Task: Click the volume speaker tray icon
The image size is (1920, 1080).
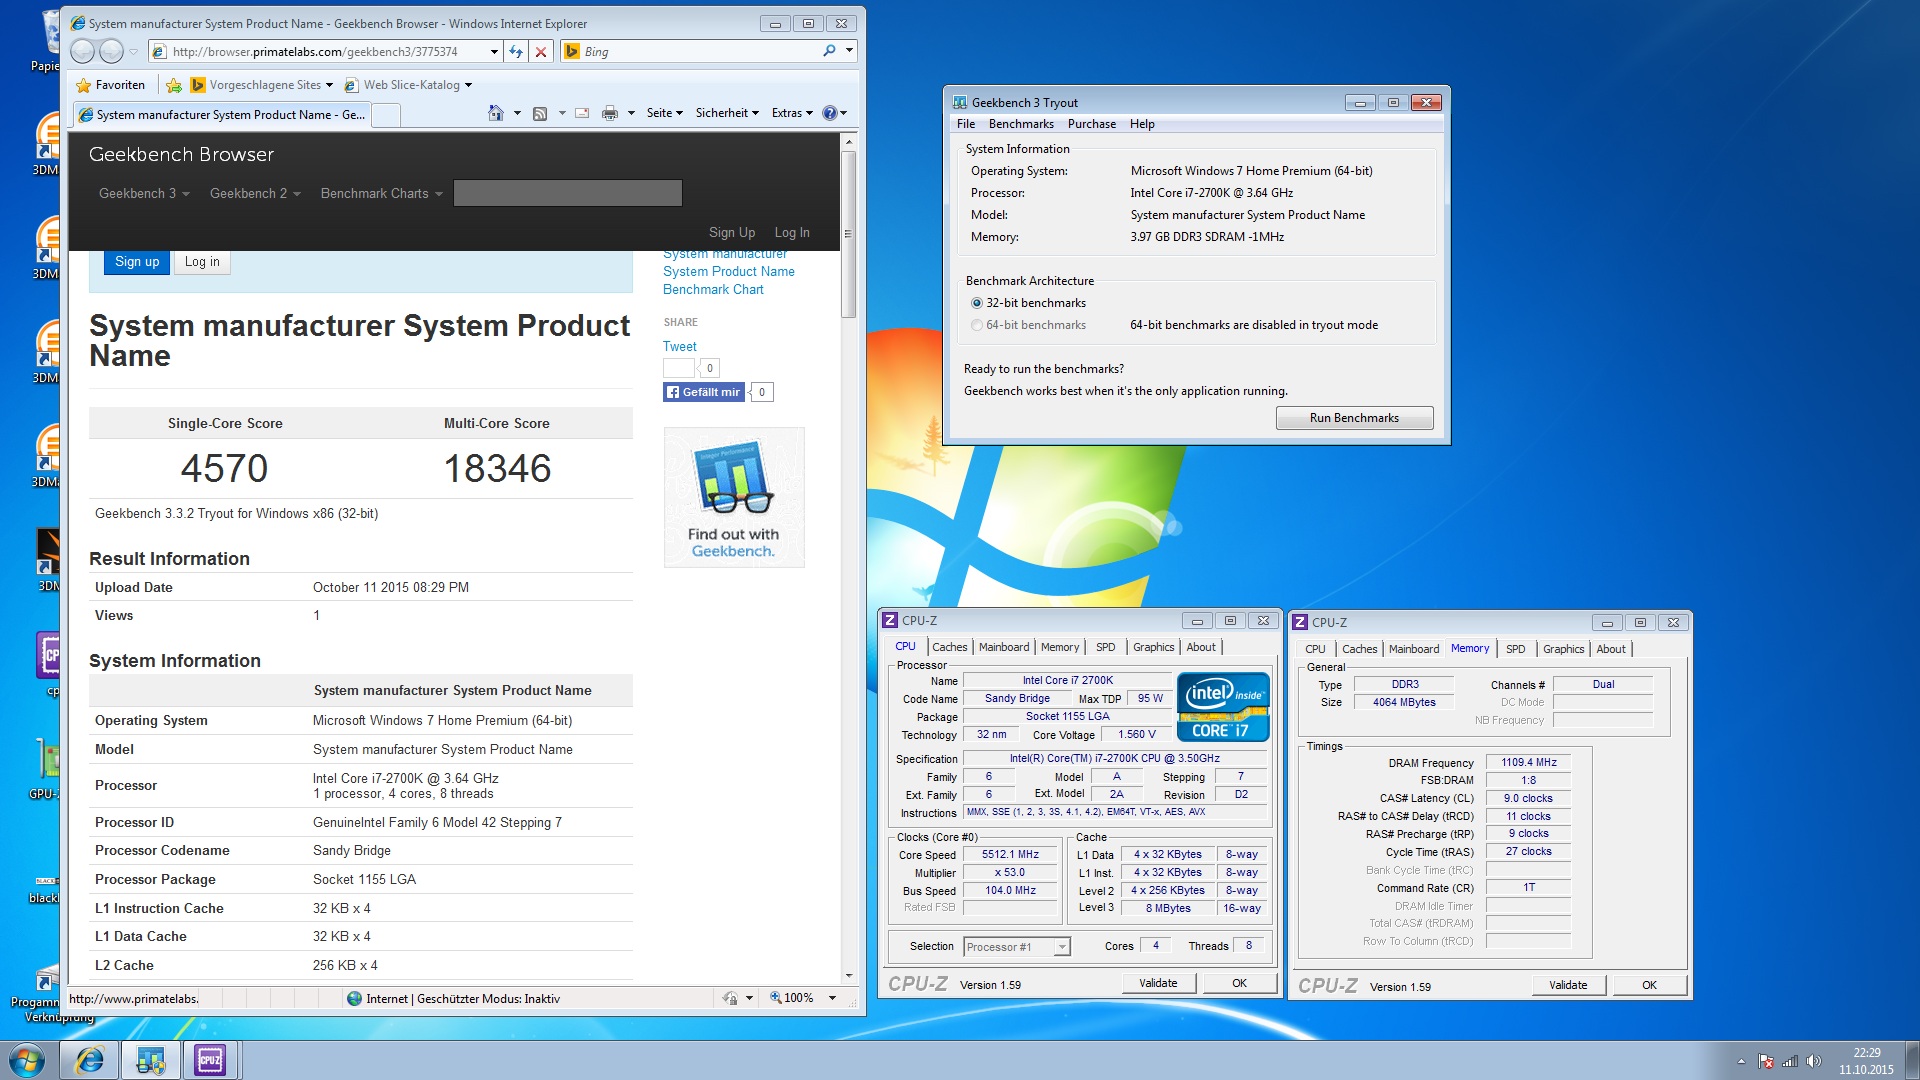Action: tap(1814, 1061)
